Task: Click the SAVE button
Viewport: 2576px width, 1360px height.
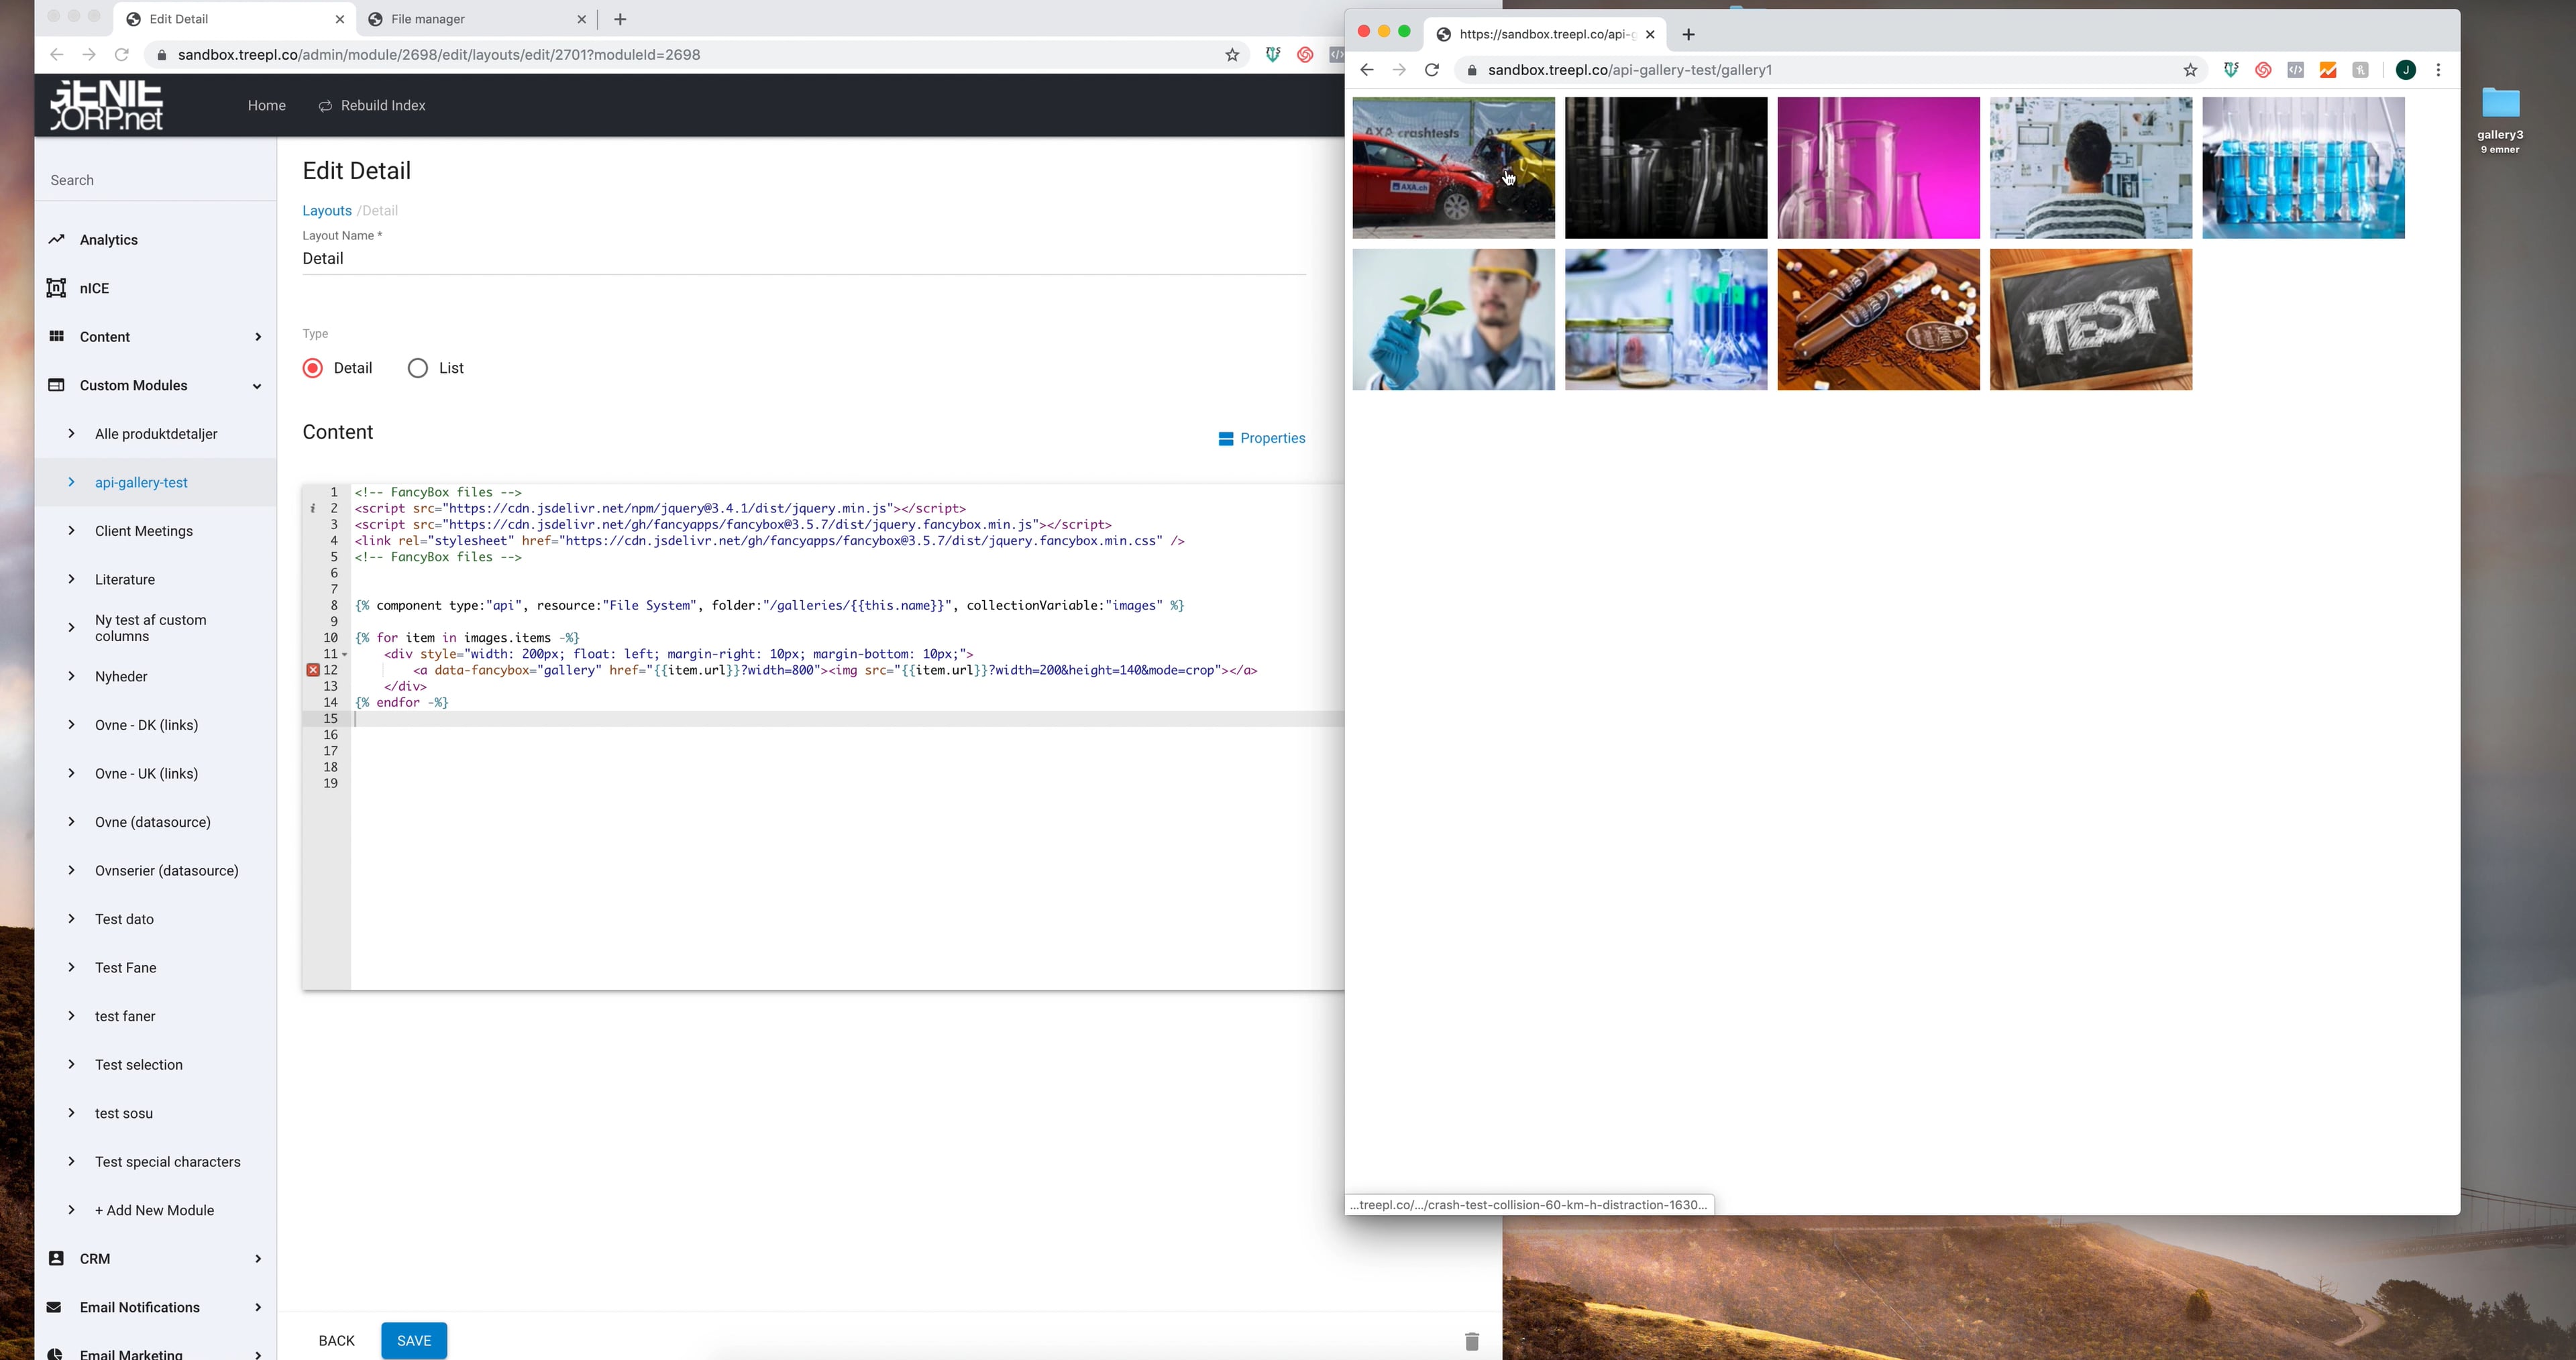Action: (x=414, y=1341)
